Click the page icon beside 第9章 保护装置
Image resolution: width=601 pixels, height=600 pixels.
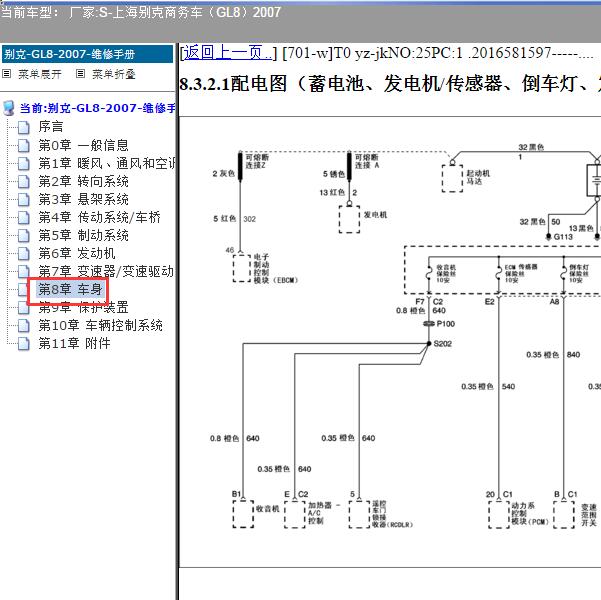pyautogui.click(x=23, y=307)
